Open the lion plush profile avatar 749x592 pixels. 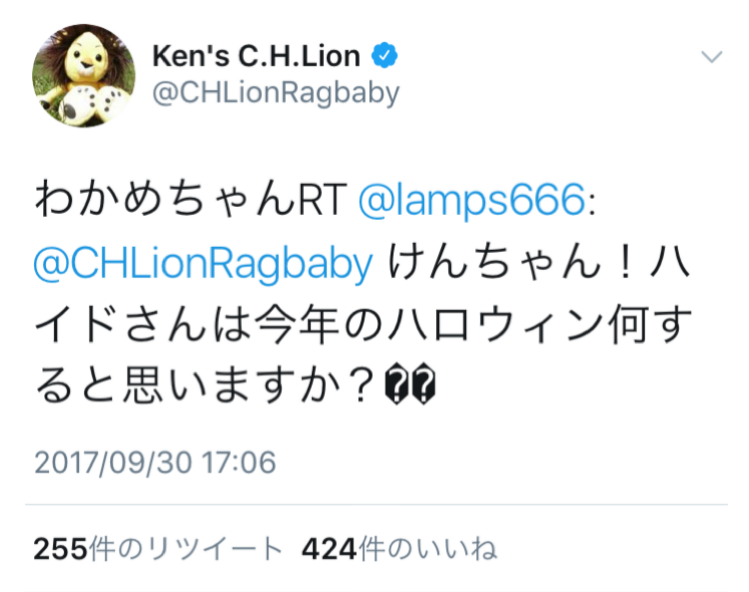(84, 75)
